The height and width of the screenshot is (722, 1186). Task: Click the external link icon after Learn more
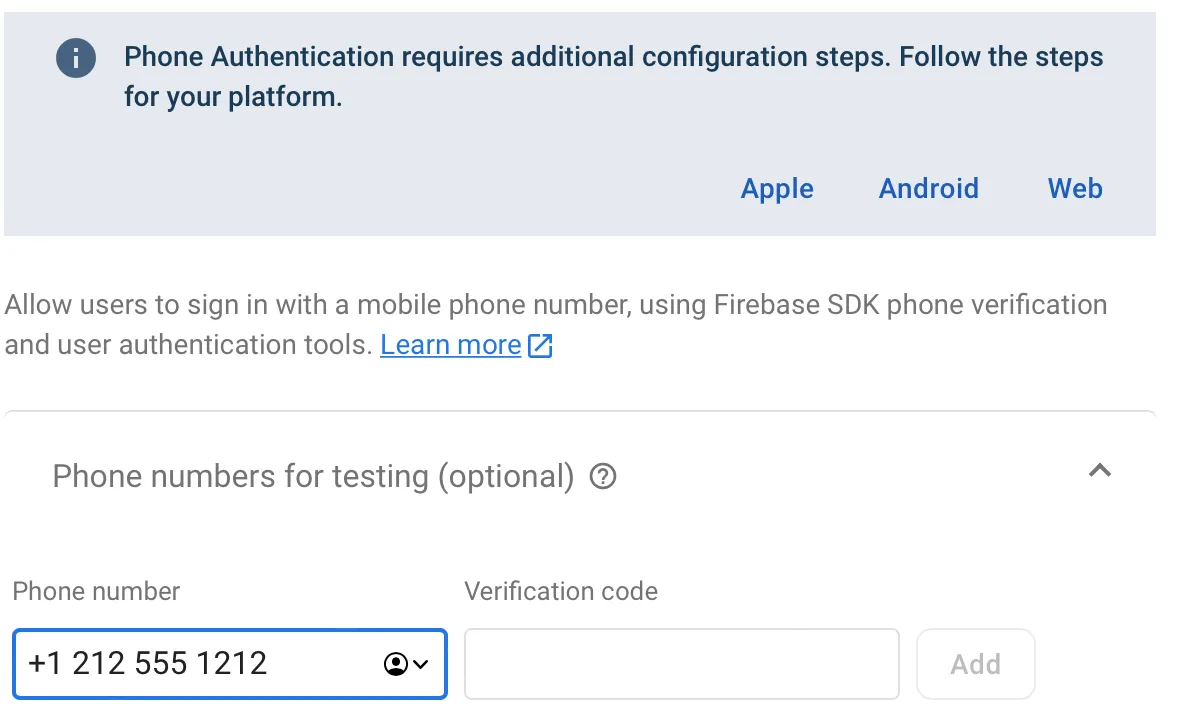pos(540,346)
